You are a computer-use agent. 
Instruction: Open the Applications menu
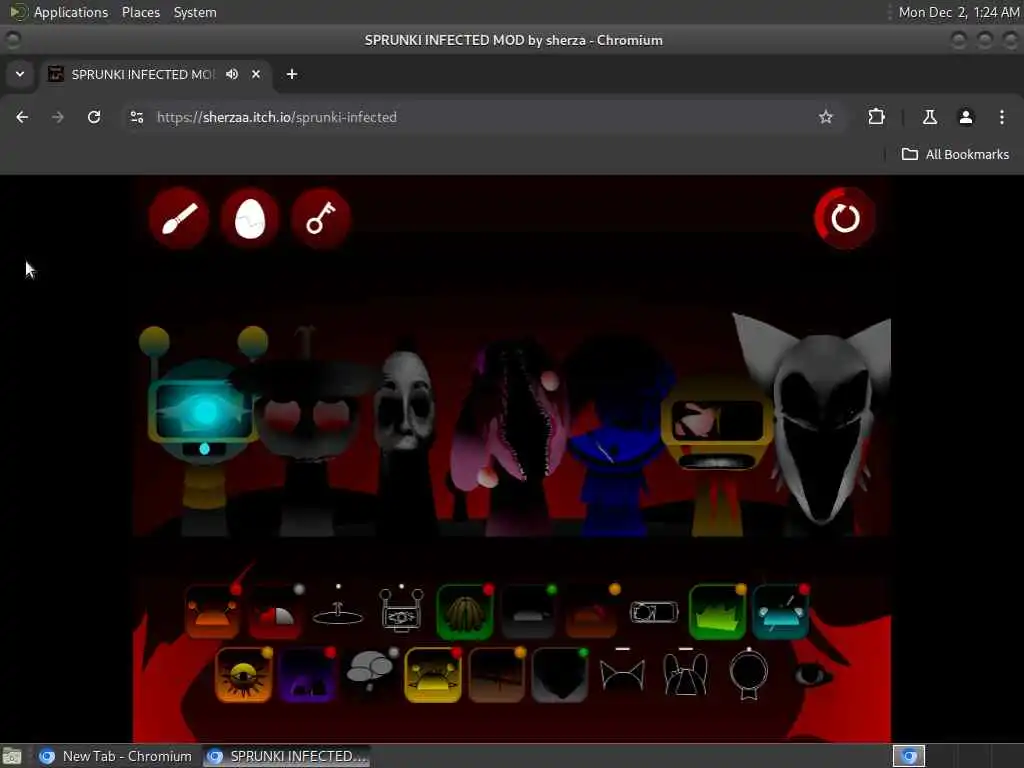point(71,12)
